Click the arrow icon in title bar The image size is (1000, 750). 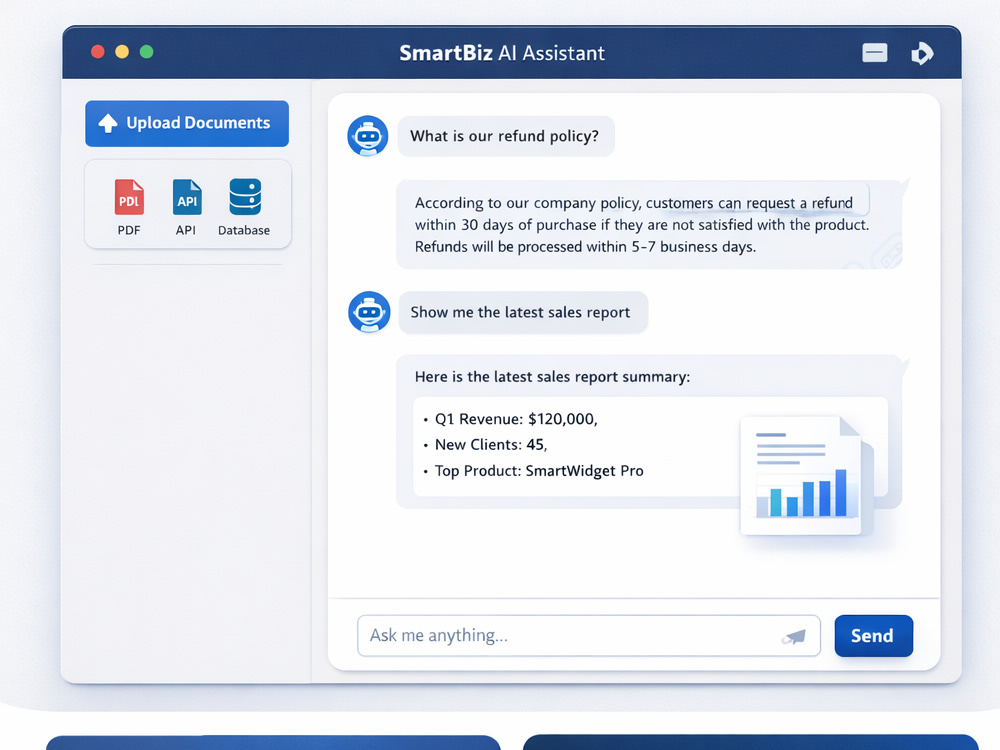(x=922, y=54)
